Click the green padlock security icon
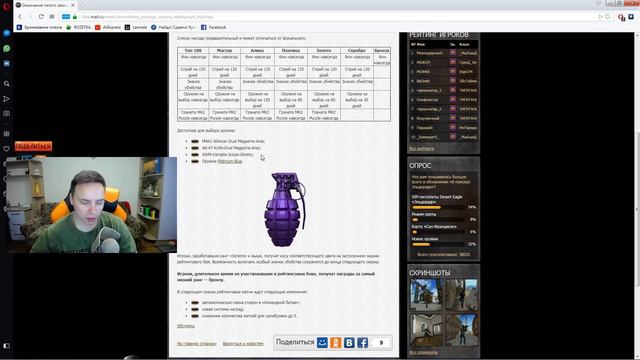 (75, 17)
